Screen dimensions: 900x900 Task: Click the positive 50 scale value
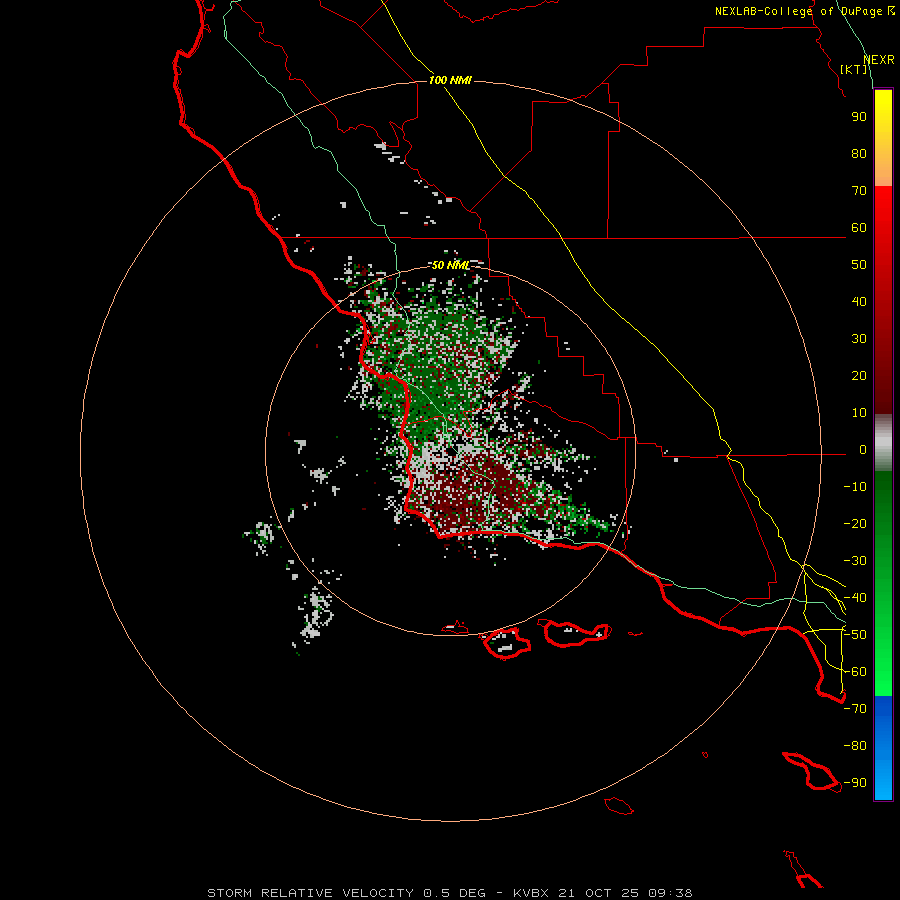(859, 265)
